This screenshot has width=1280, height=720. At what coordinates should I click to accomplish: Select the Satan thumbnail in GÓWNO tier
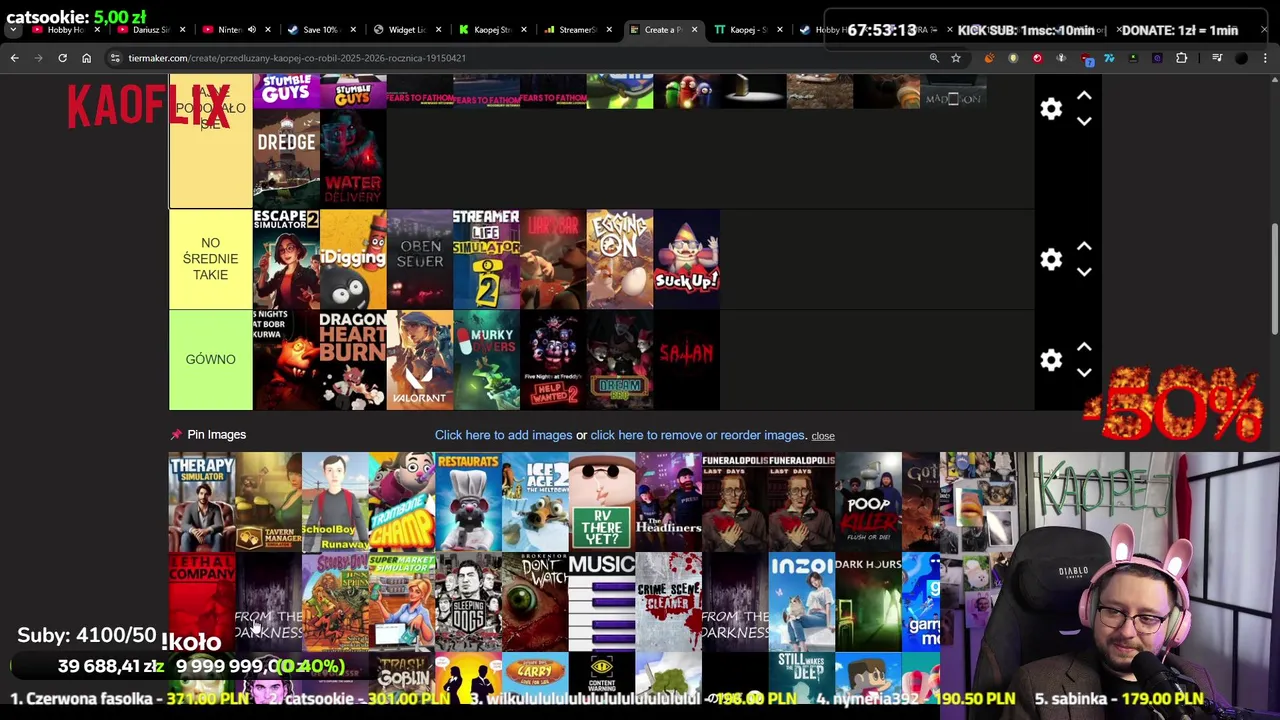[x=687, y=360]
